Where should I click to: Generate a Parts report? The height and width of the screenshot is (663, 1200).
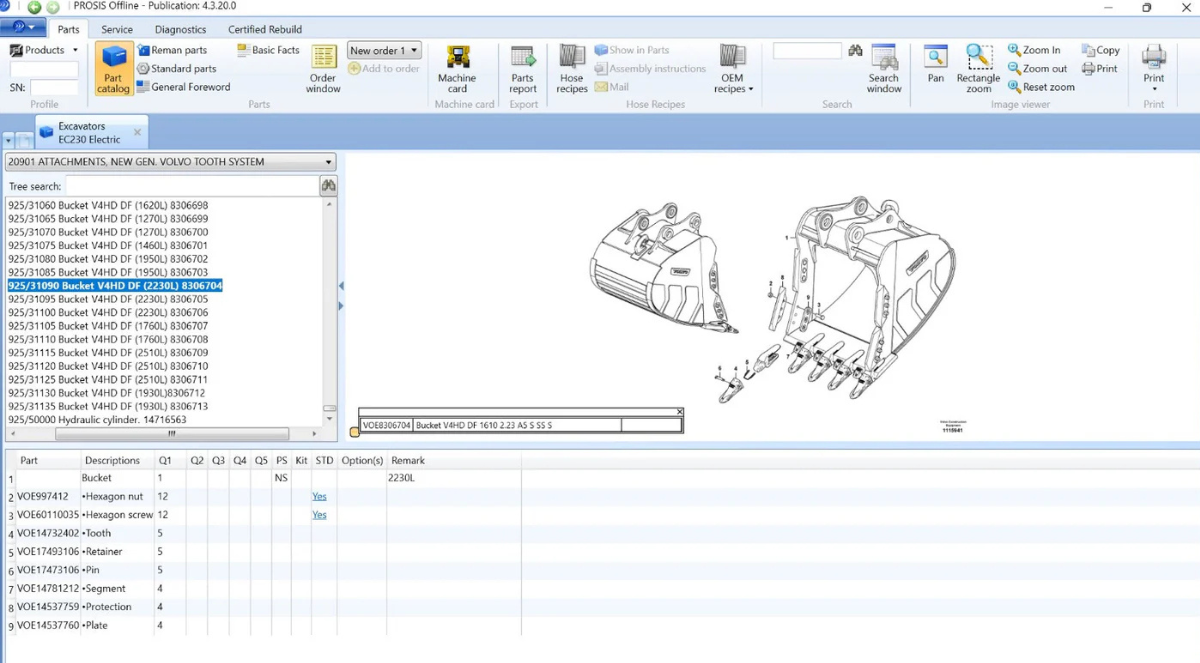[x=523, y=69]
